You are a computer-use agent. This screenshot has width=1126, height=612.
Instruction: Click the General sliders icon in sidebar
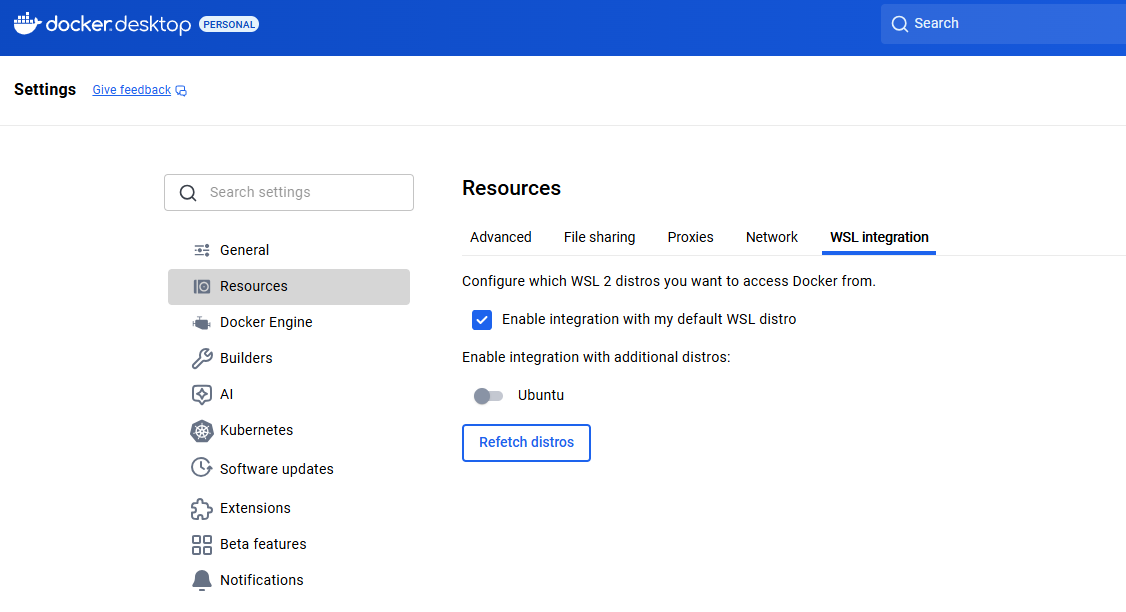pos(202,250)
